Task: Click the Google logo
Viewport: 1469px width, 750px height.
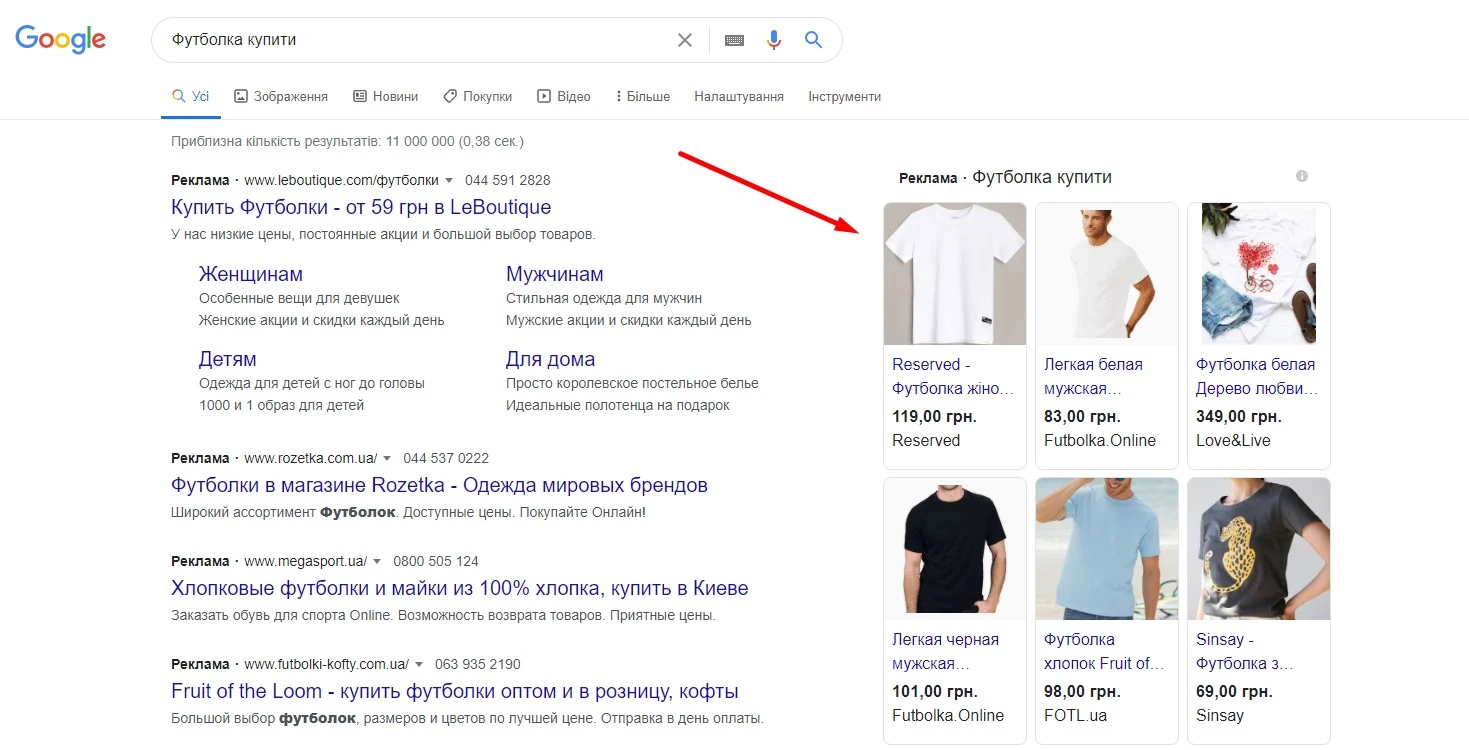Action: 60,38
